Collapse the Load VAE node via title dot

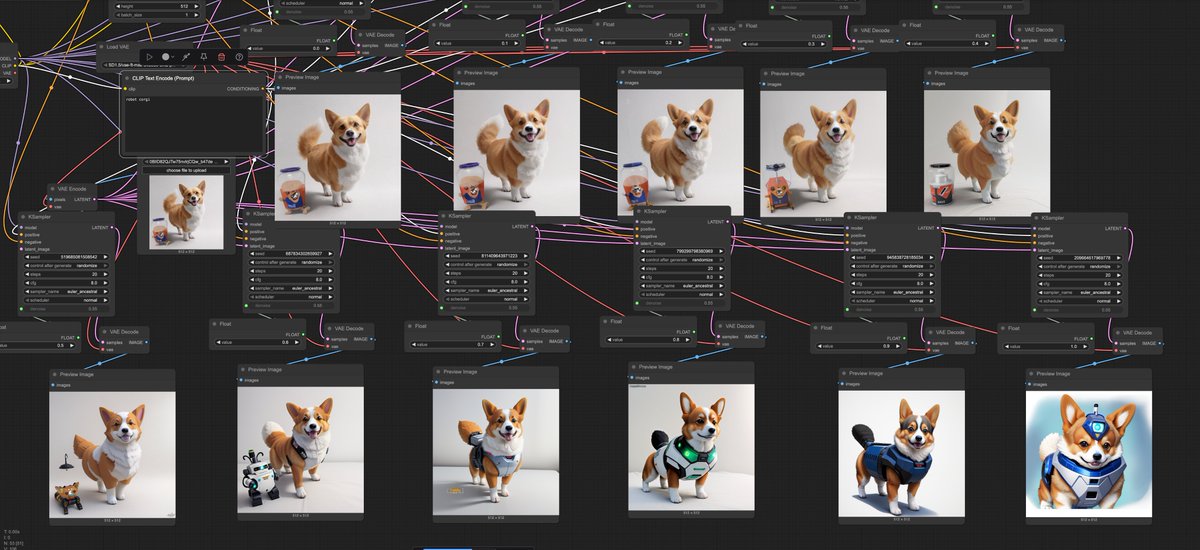coord(103,47)
